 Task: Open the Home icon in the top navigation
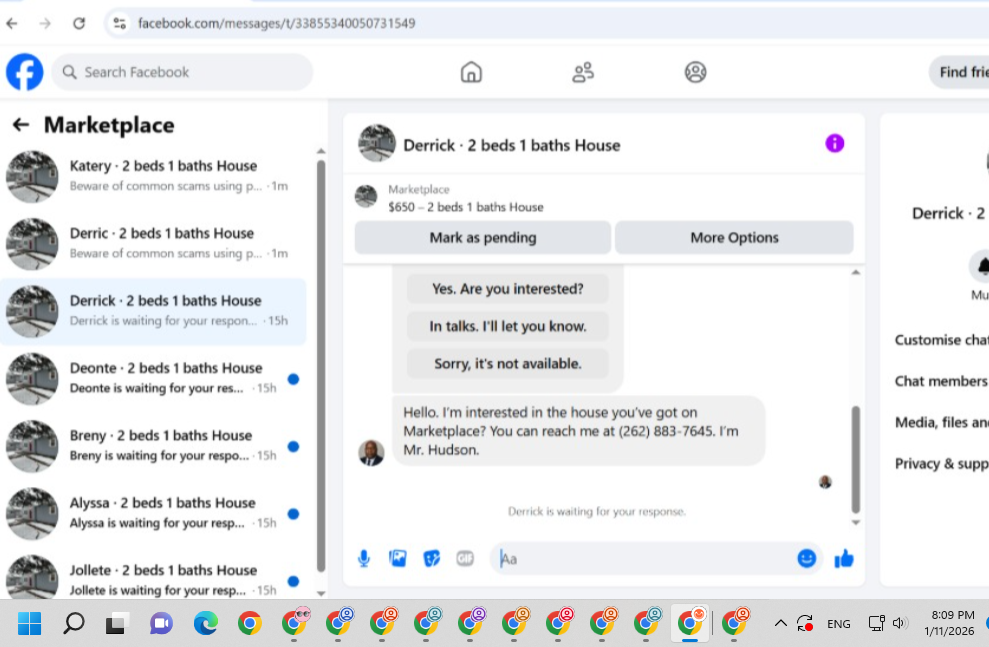[471, 72]
